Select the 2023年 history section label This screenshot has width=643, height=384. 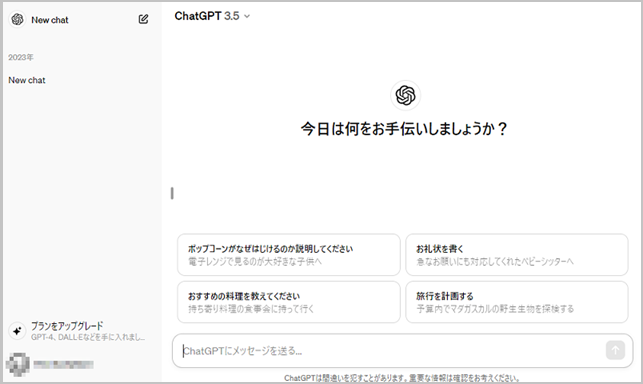tap(21, 57)
